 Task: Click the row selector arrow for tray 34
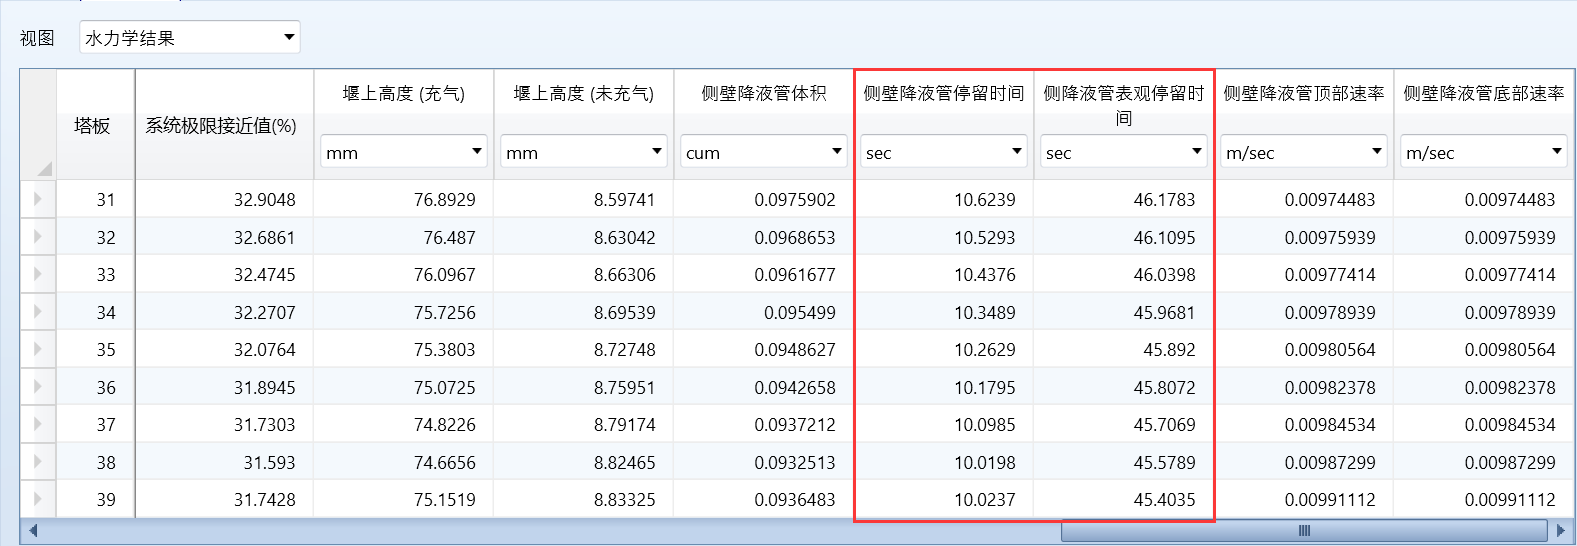click(x=38, y=312)
